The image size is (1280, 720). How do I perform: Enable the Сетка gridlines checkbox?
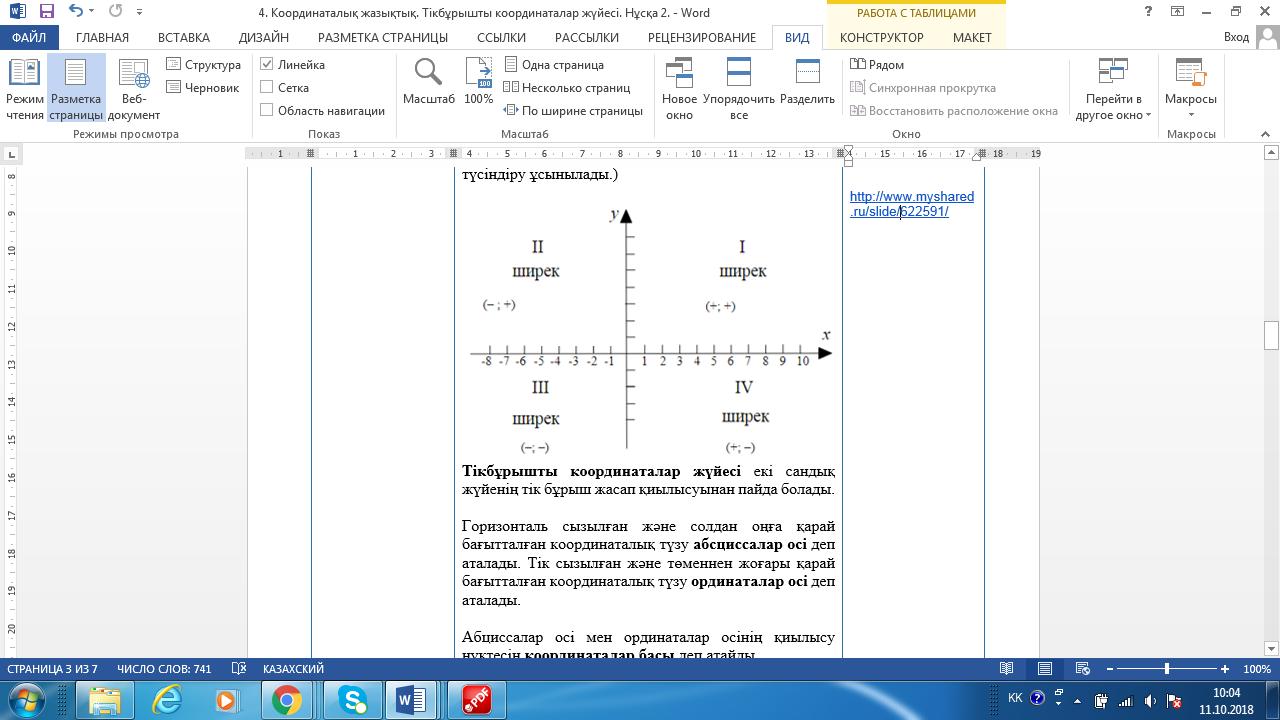(267, 88)
